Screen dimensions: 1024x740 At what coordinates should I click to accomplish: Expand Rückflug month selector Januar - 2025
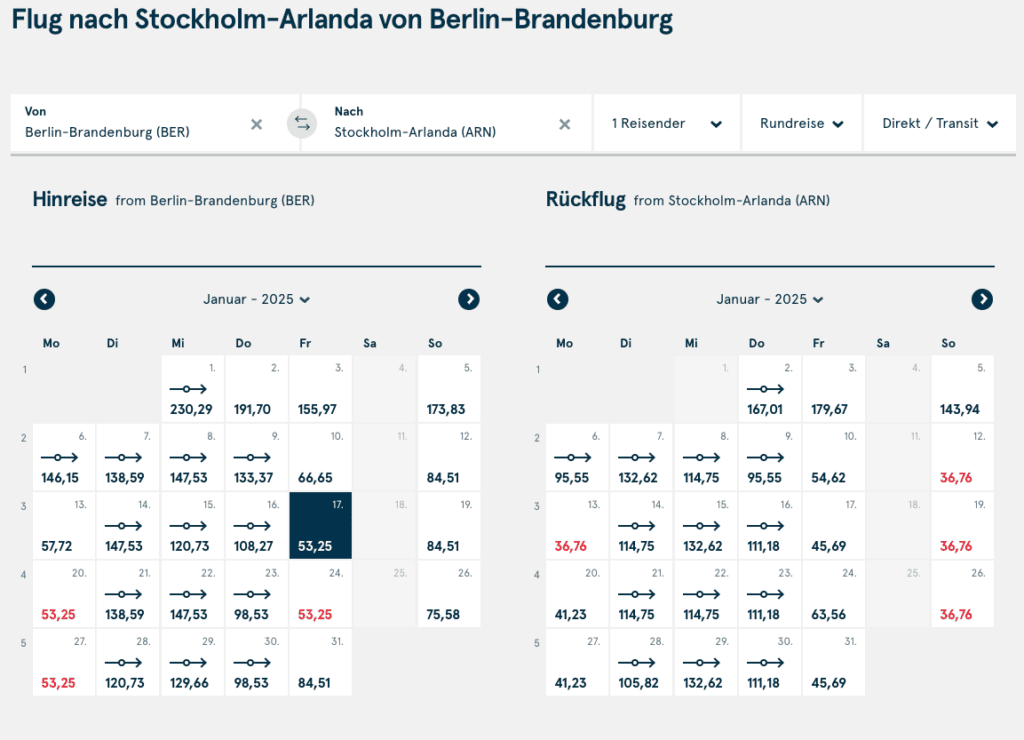click(x=770, y=299)
